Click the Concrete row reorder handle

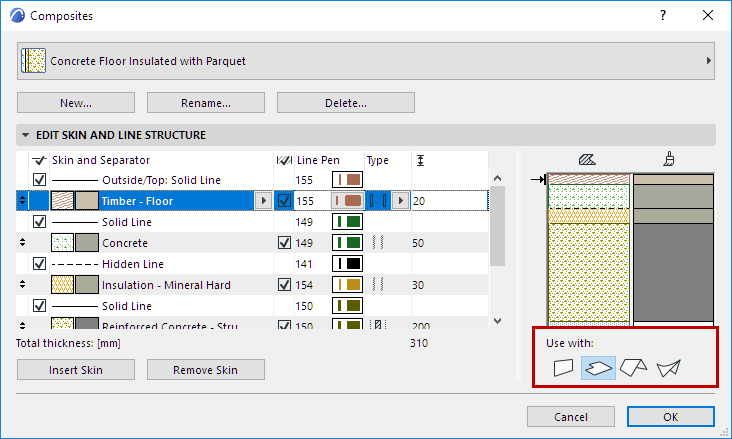pos(22,242)
